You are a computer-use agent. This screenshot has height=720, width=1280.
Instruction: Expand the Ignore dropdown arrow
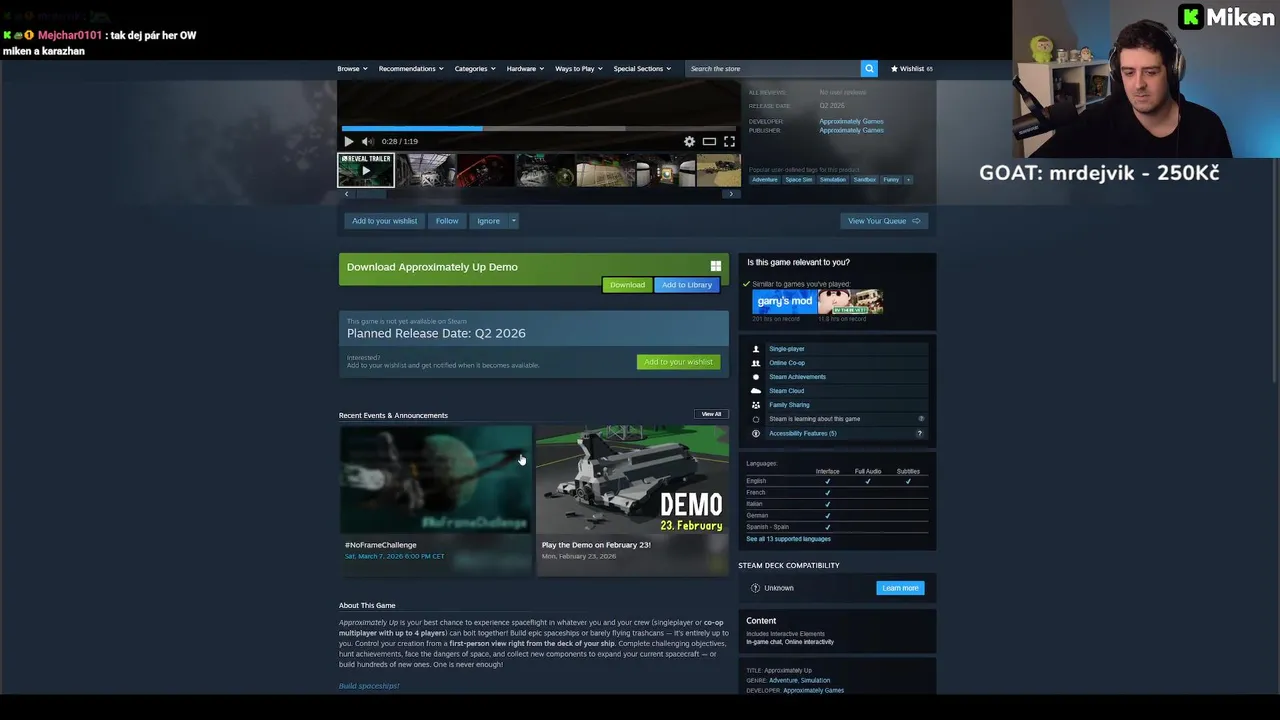[514, 221]
